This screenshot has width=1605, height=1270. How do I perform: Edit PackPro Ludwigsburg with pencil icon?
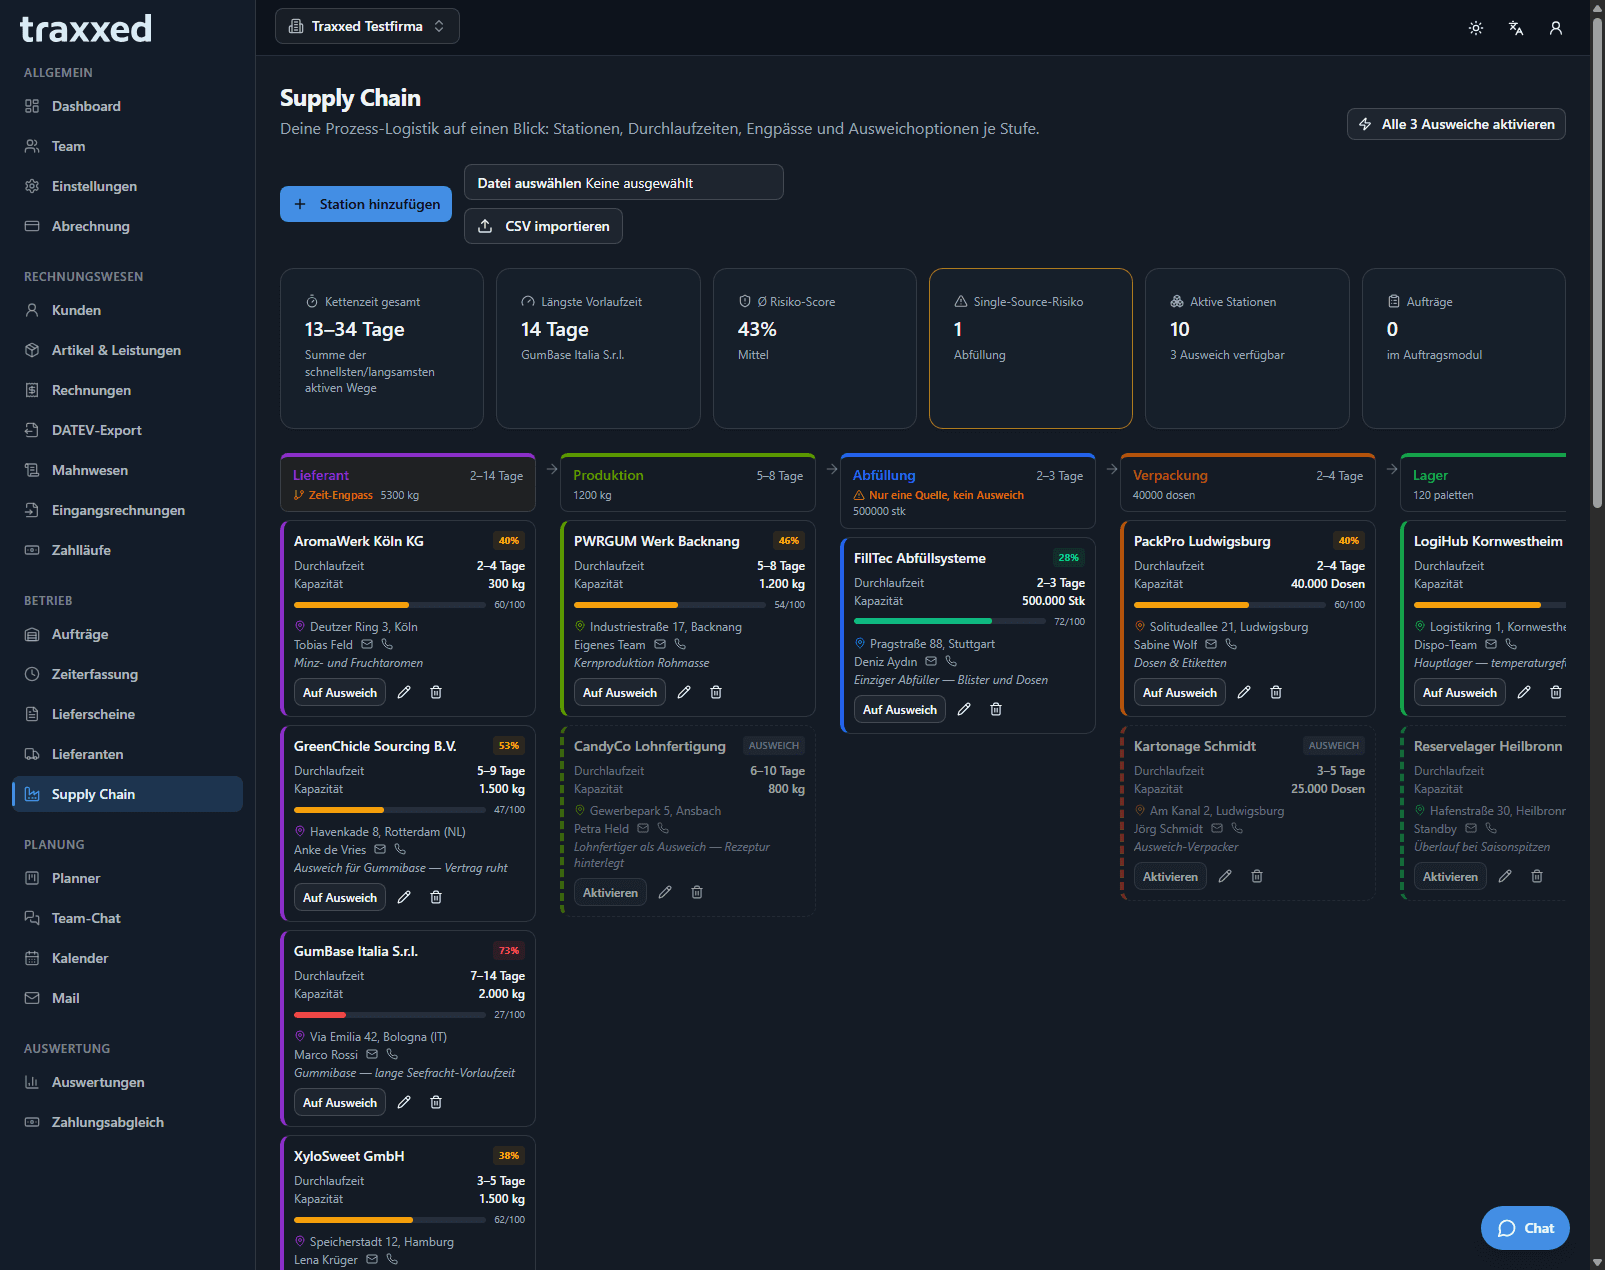point(1244,692)
